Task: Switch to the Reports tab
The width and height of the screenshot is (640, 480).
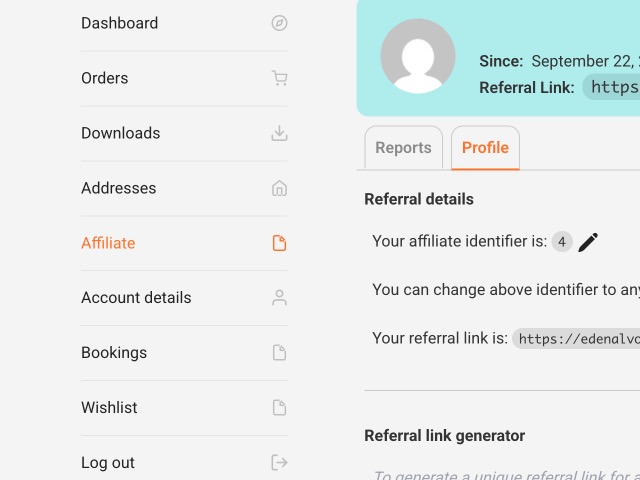Action: (403, 148)
